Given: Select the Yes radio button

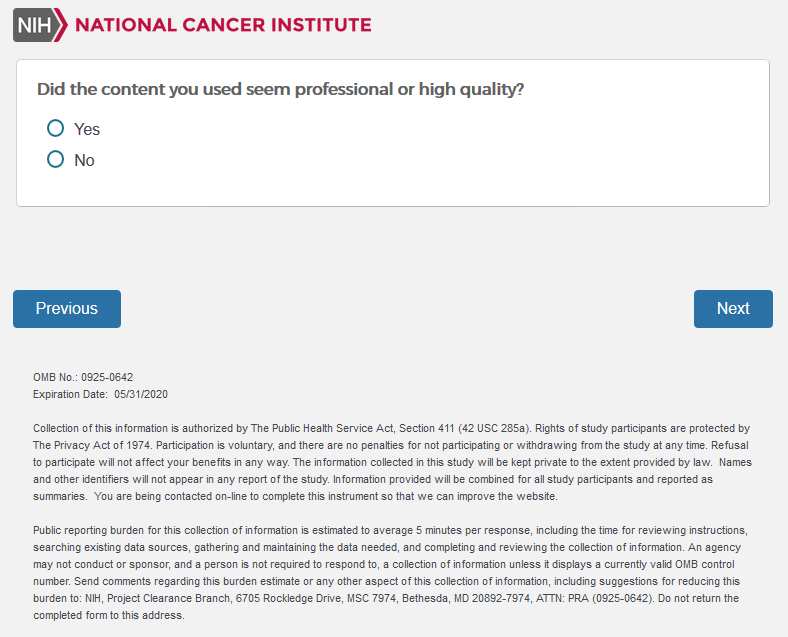Looking at the screenshot, I should pos(56,128).
